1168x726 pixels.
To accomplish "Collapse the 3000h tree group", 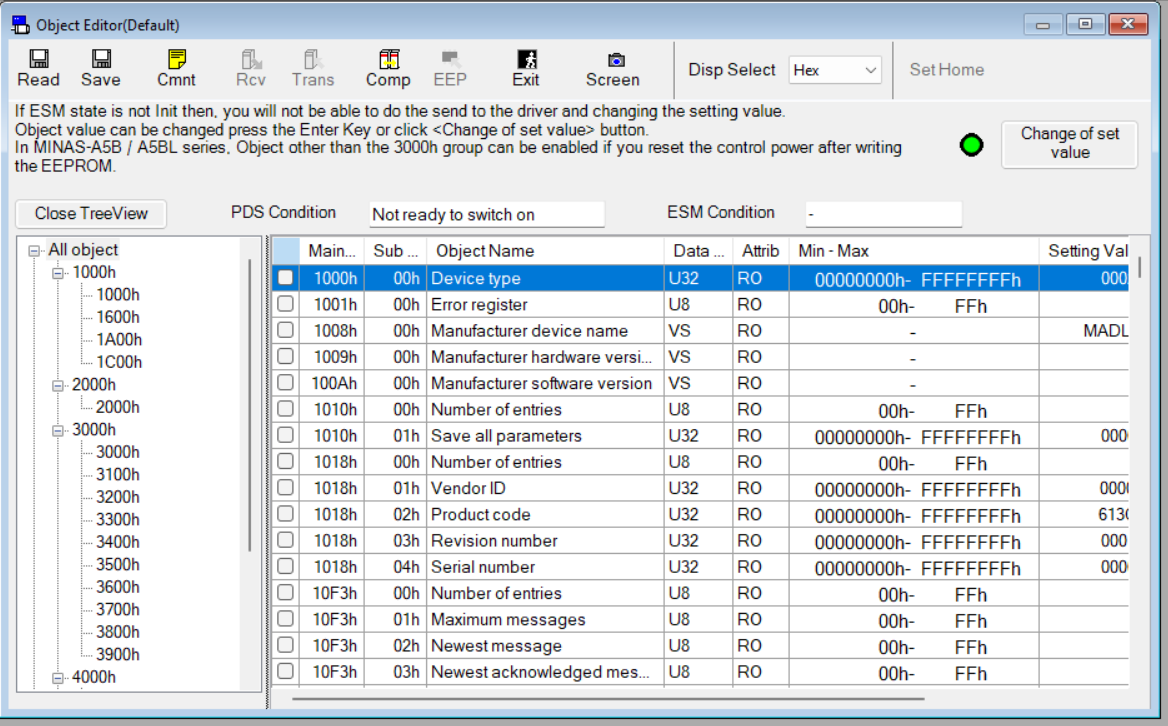I will [58, 430].
